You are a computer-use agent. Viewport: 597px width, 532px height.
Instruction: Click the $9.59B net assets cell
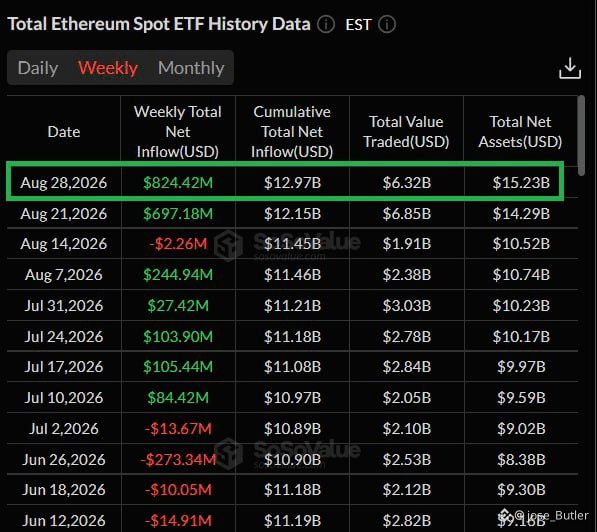pyautogui.click(x=521, y=398)
